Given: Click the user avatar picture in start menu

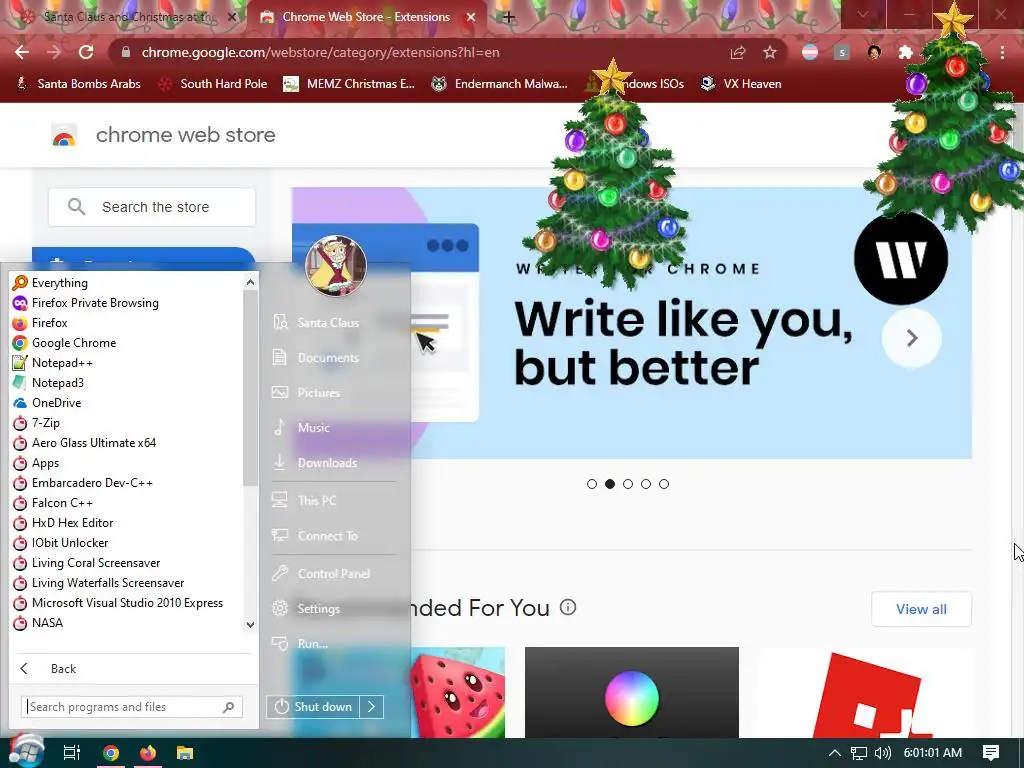Looking at the screenshot, I should 336,266.
